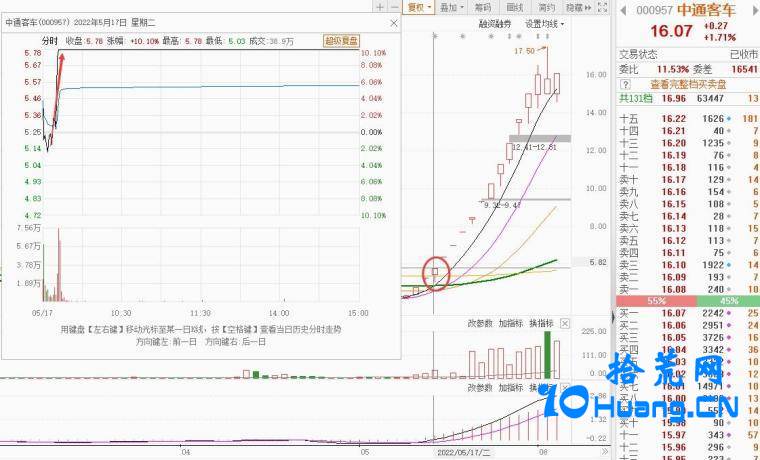Close the intraday 分时 popup window
Screen dimensions: 760x460
(394, 23)
